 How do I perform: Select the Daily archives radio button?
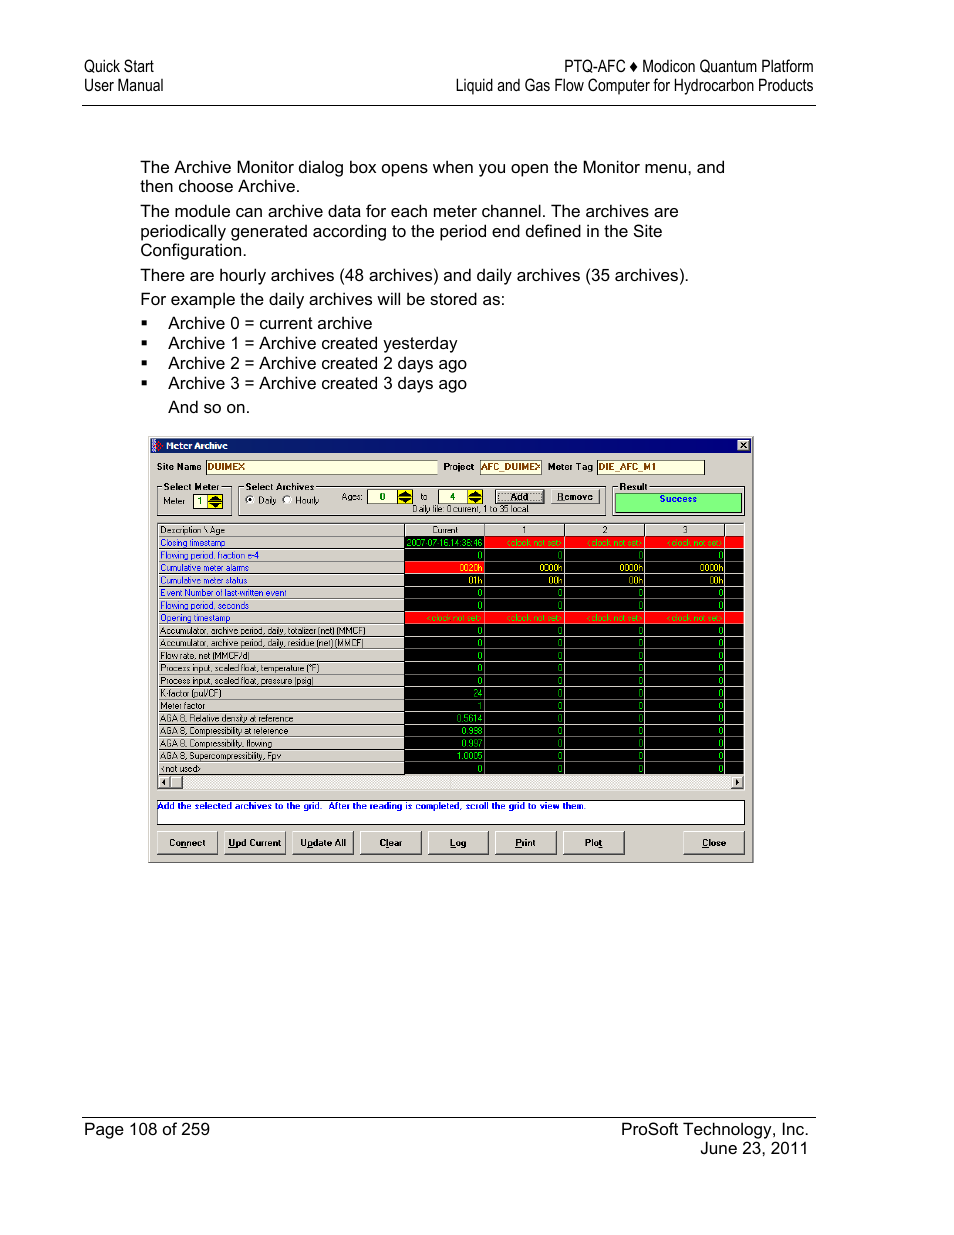(x=248, y=500)
